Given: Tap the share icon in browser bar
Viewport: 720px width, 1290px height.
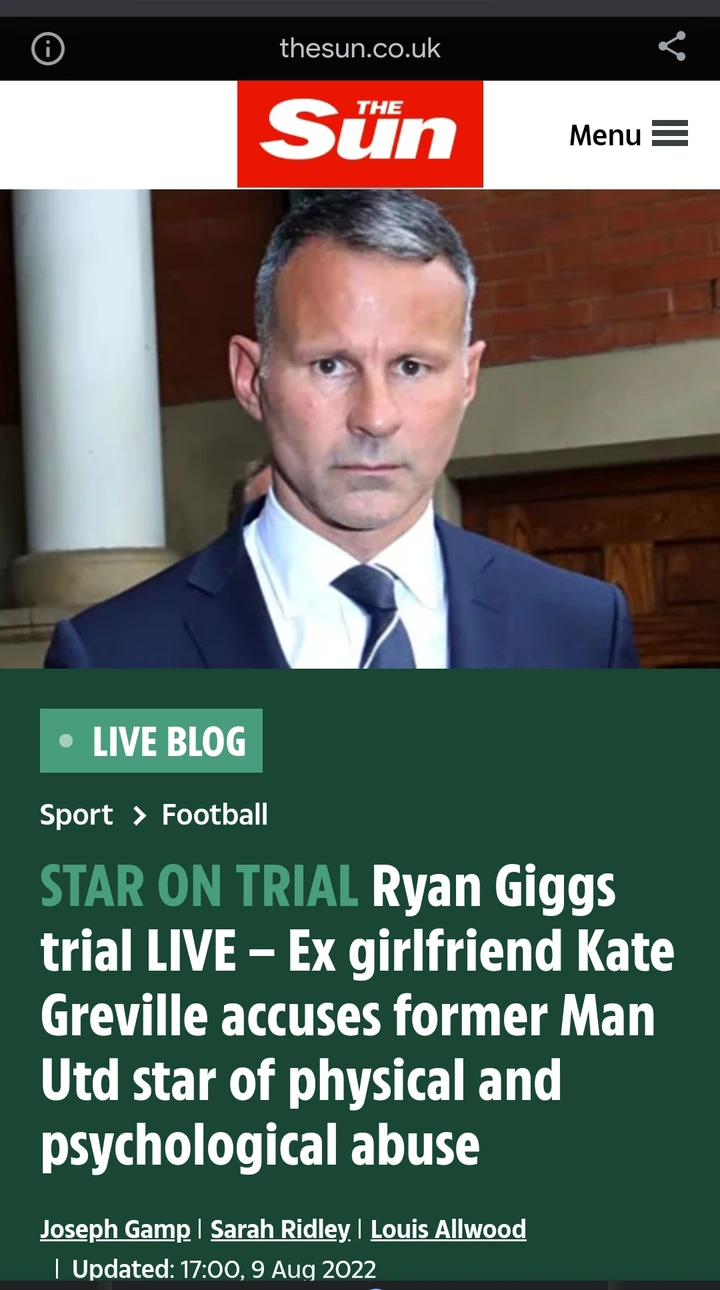Looking at the screenshot, I should pyautogui.click(x=672, y=46).
